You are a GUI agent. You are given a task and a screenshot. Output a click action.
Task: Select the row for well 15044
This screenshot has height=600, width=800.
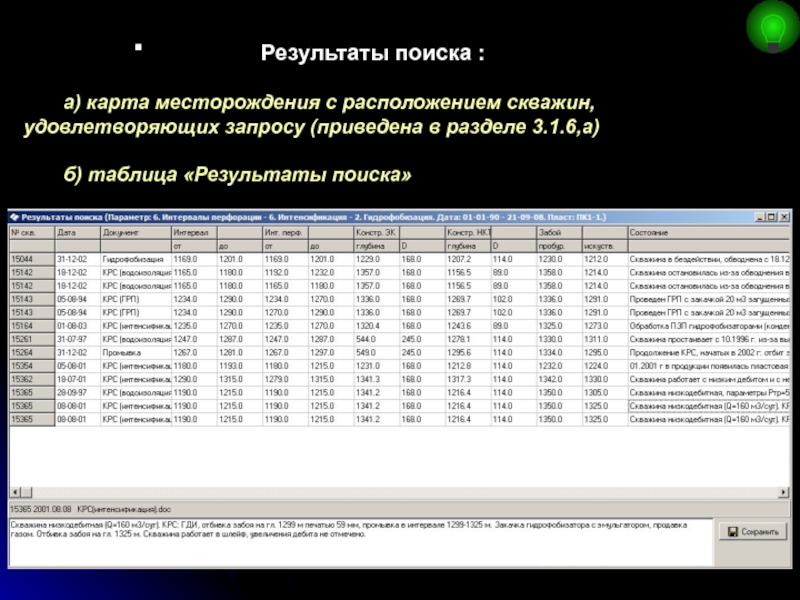(31, 258)
